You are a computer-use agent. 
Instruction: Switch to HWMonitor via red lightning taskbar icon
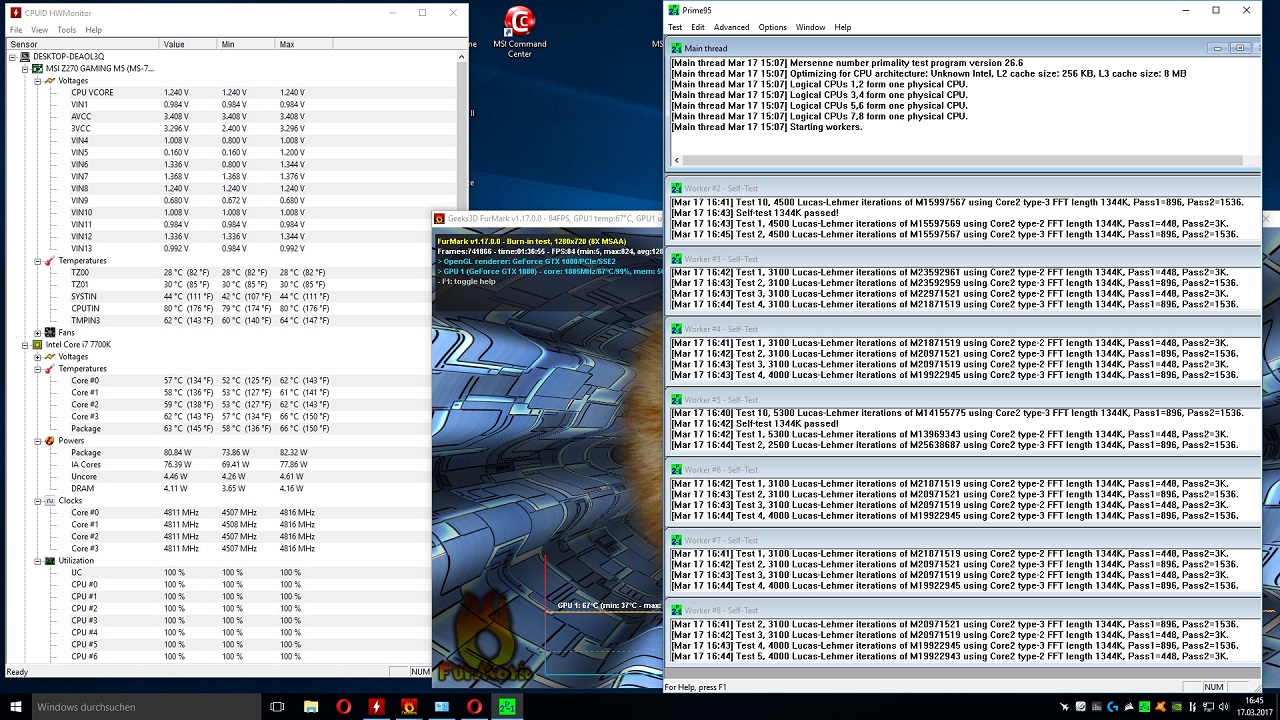coord(376,706)
